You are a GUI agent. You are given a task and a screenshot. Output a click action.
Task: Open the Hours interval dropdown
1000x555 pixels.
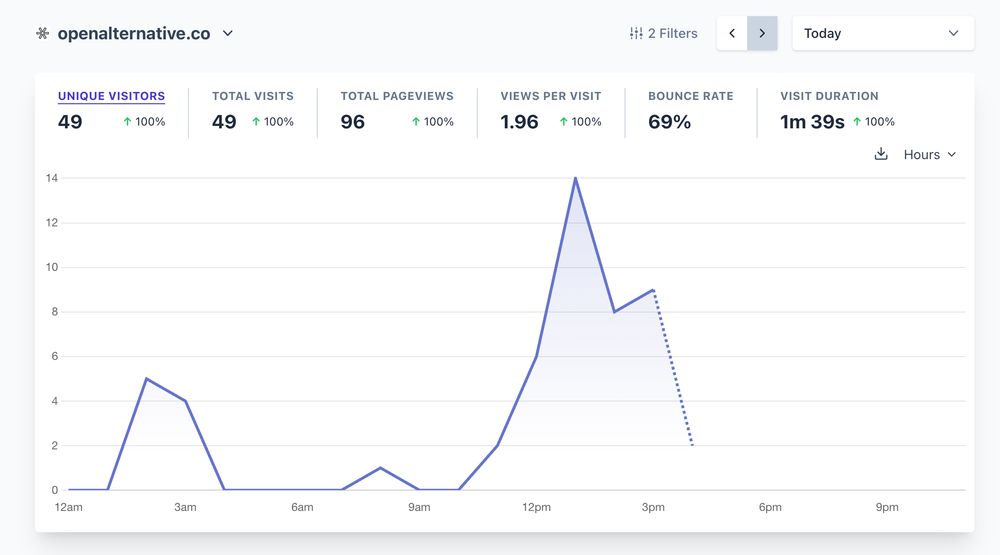(929, 154)
